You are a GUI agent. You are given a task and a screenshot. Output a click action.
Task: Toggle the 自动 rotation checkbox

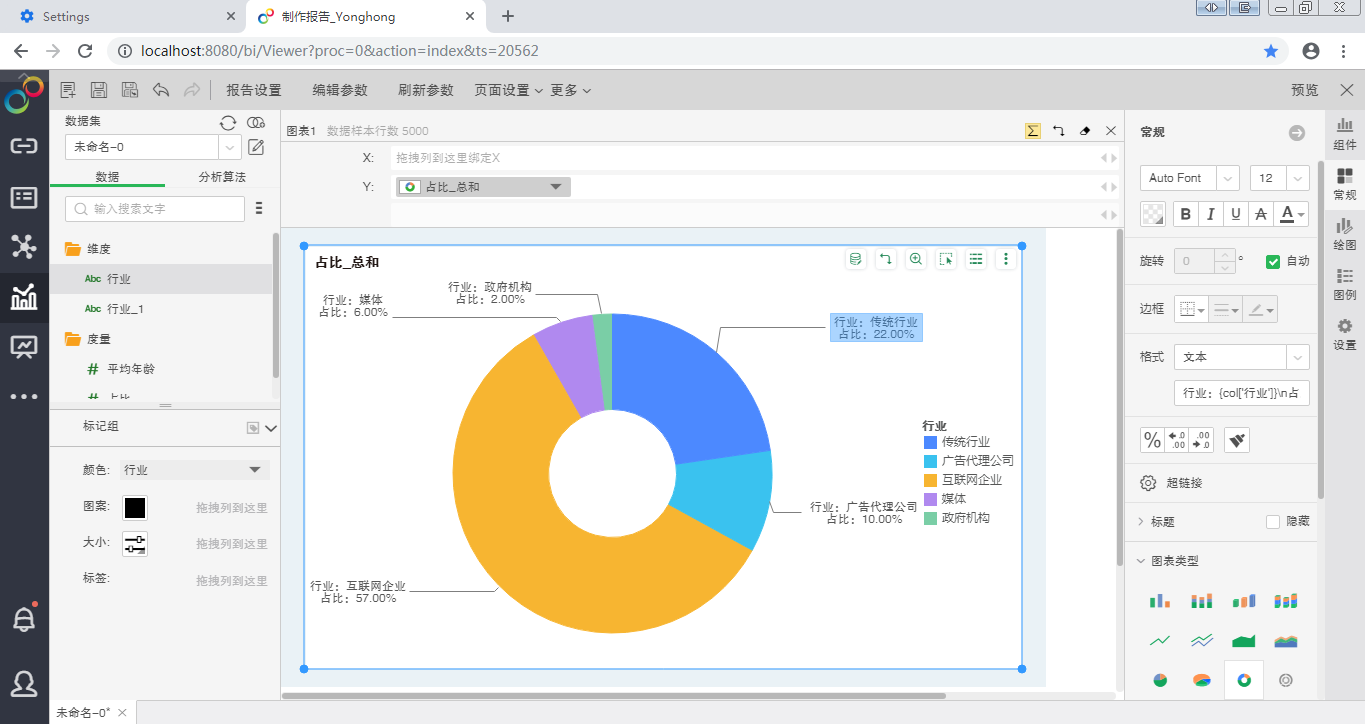click(1273, 262)
